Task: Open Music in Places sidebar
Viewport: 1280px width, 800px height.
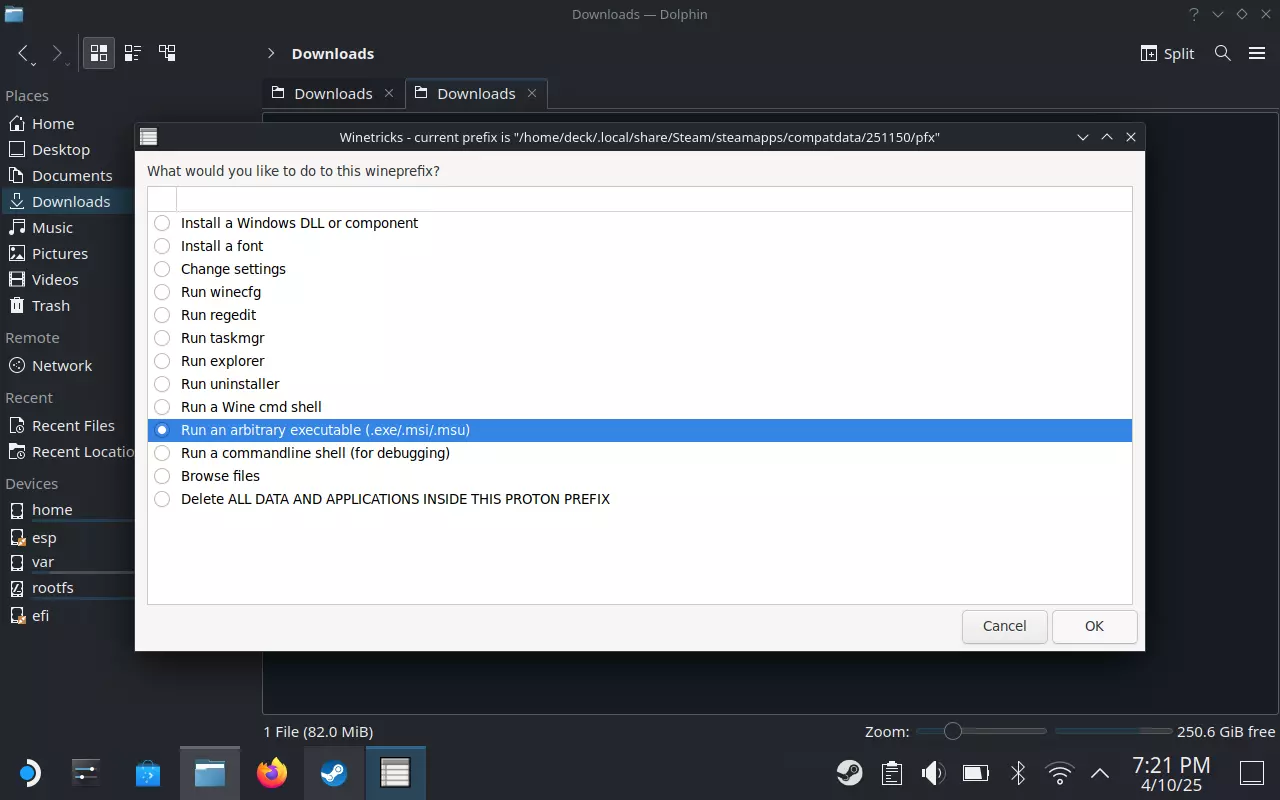Action: click(67, 228)
